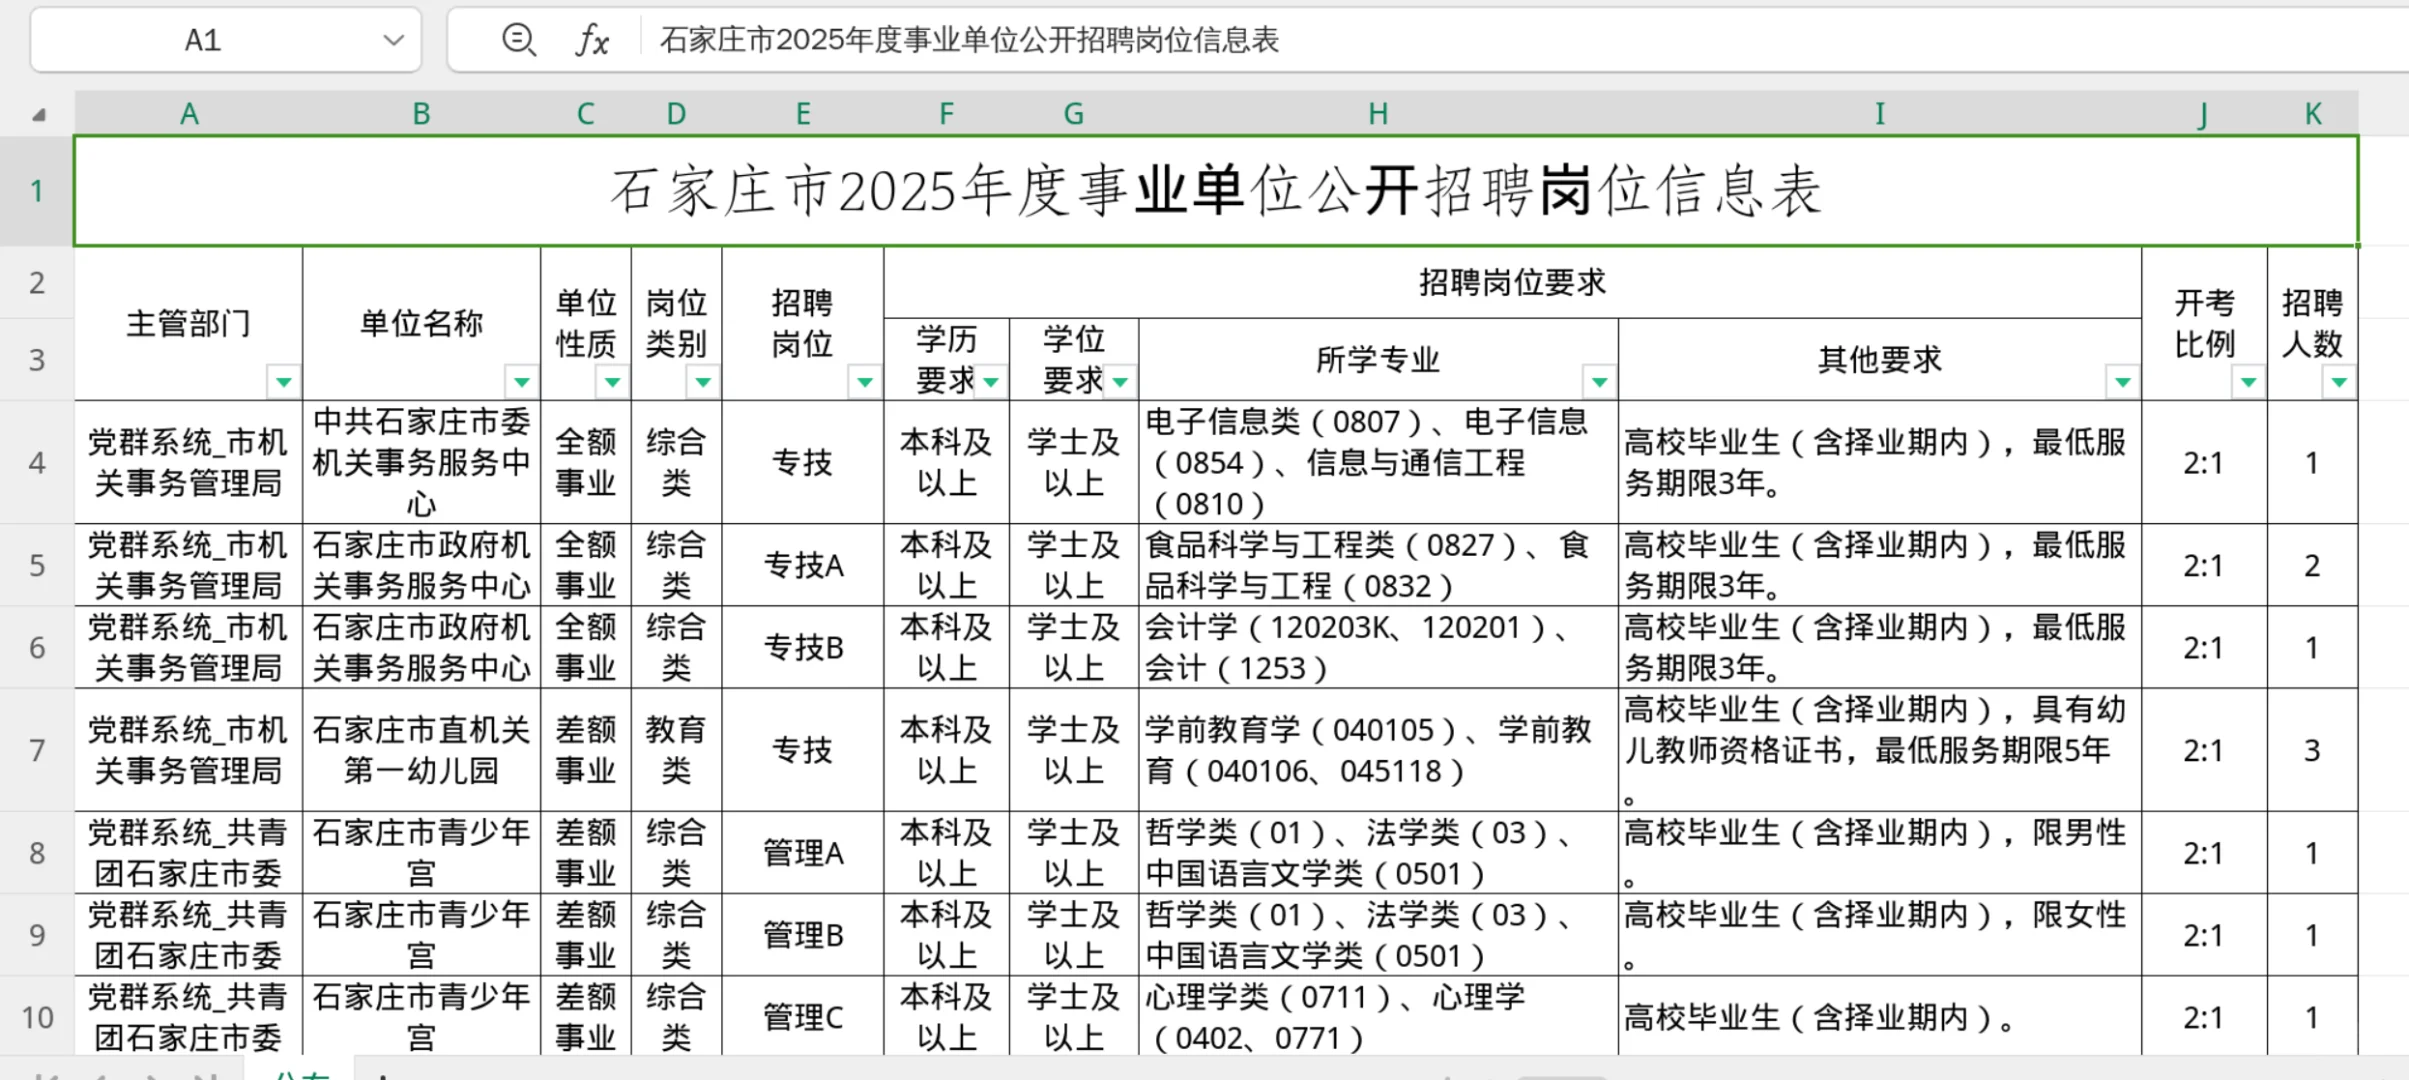Toggle the filter on 招聘岗位 column
2409x1080 pixels.
(x=865, y=381)
